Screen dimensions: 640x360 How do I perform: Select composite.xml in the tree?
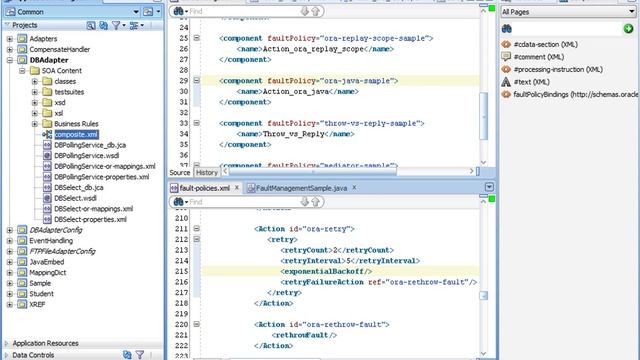pos(76,134)
